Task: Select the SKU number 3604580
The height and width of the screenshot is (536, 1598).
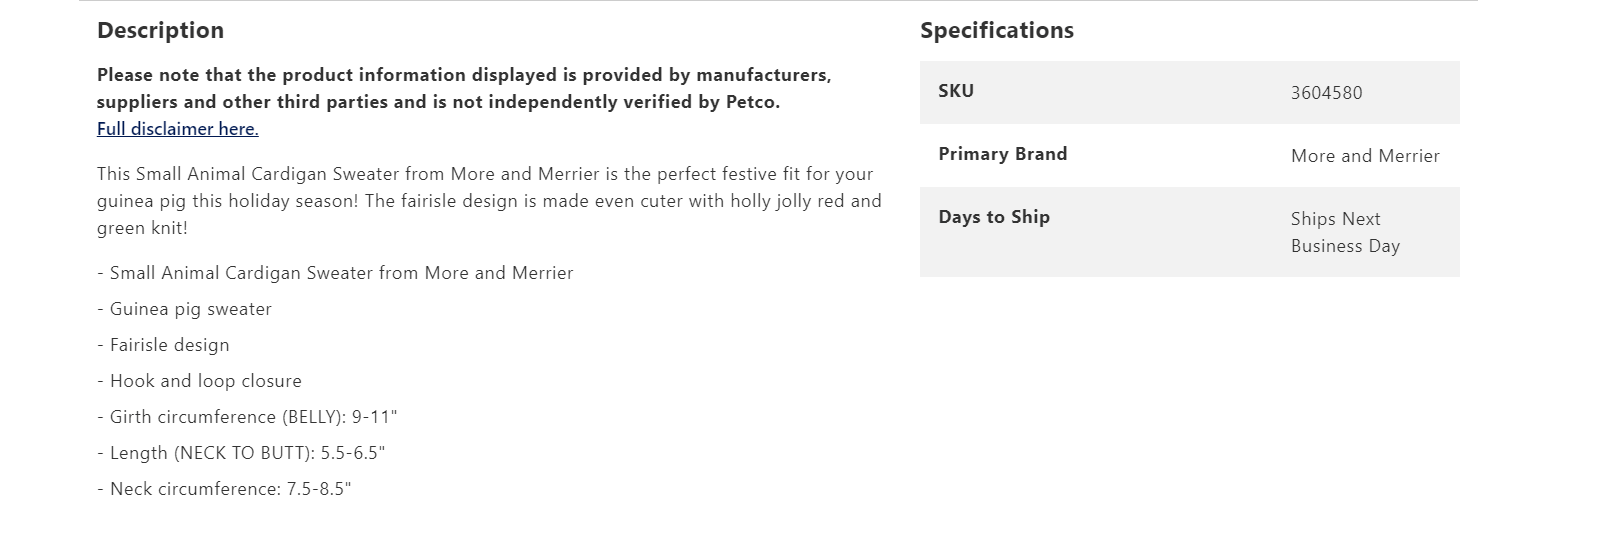Action: (x=1326, y=93)
